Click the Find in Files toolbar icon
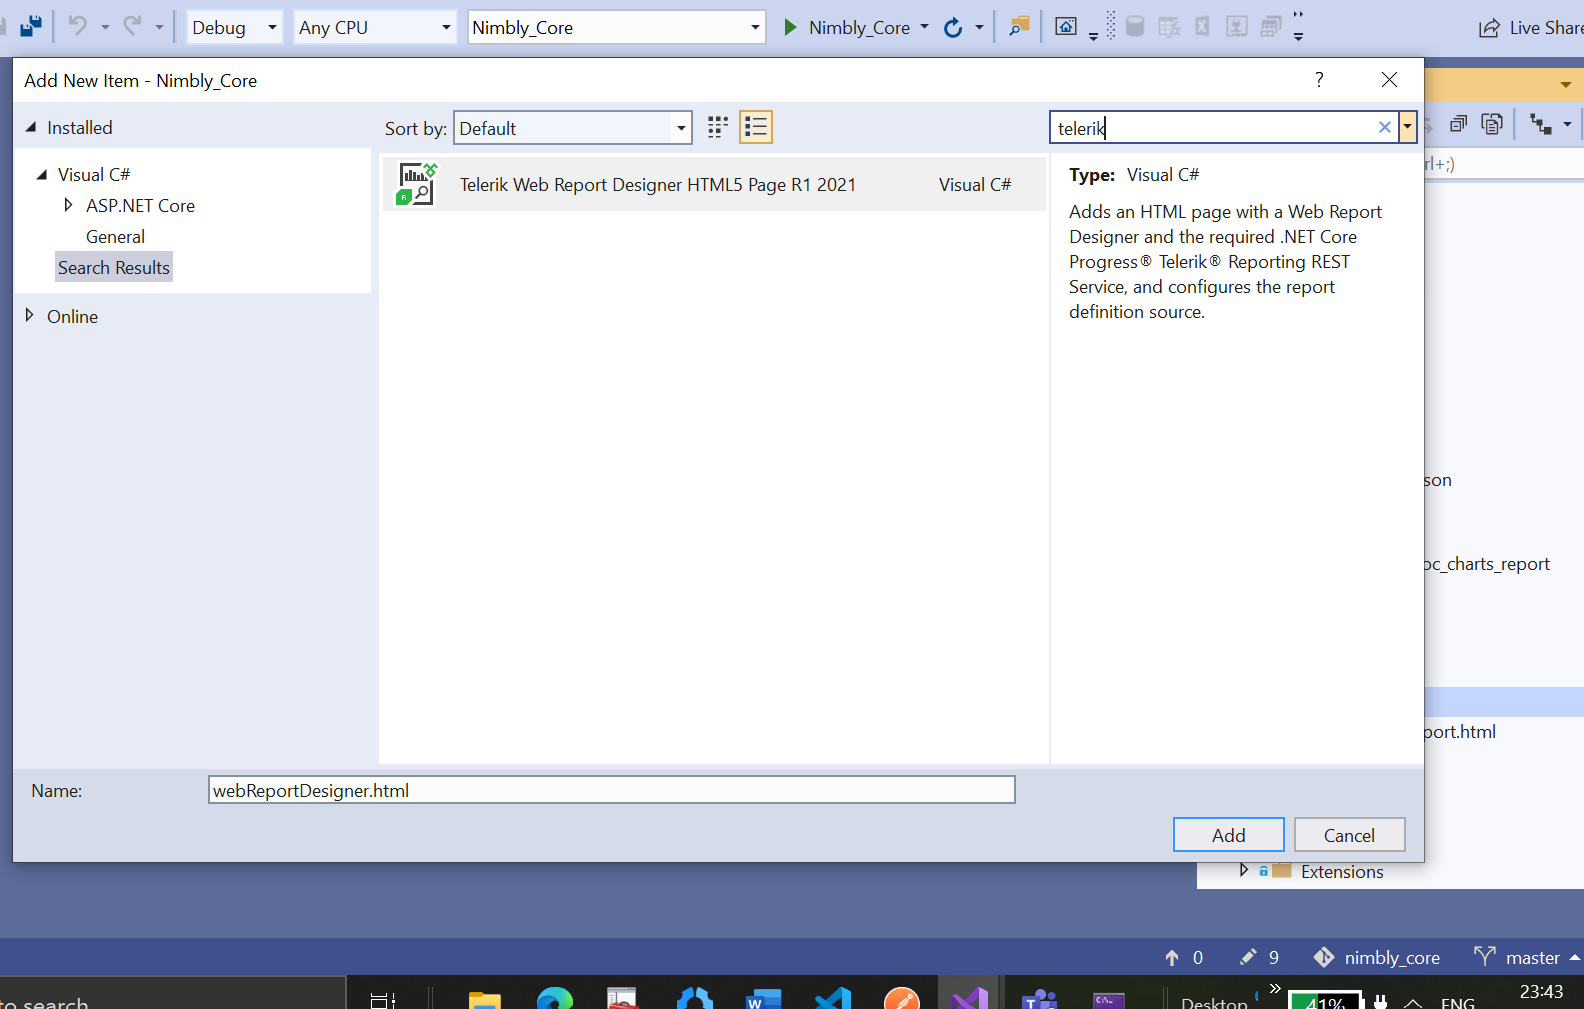 point(1019,27)
